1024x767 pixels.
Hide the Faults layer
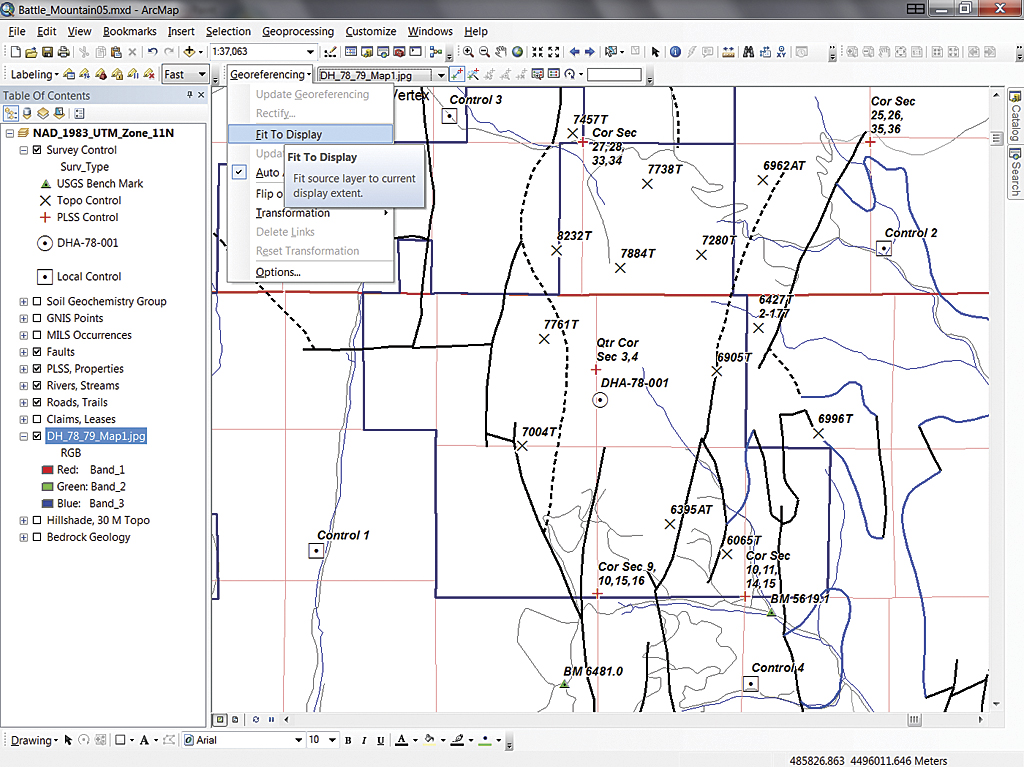[37, 351]
